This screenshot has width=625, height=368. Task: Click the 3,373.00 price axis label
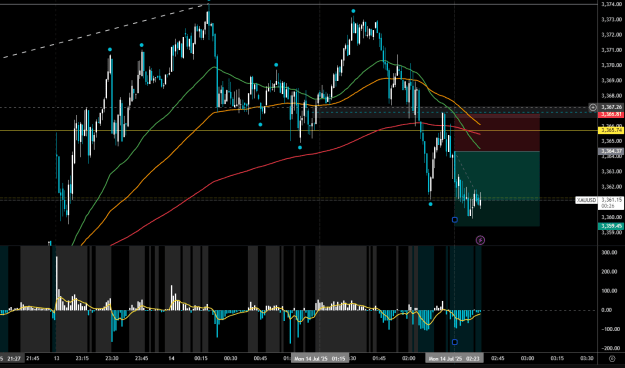612,19
